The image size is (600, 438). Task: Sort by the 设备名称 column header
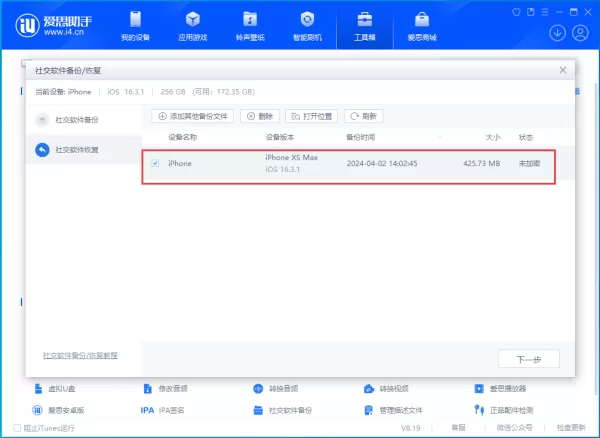[x=183, y=137]
